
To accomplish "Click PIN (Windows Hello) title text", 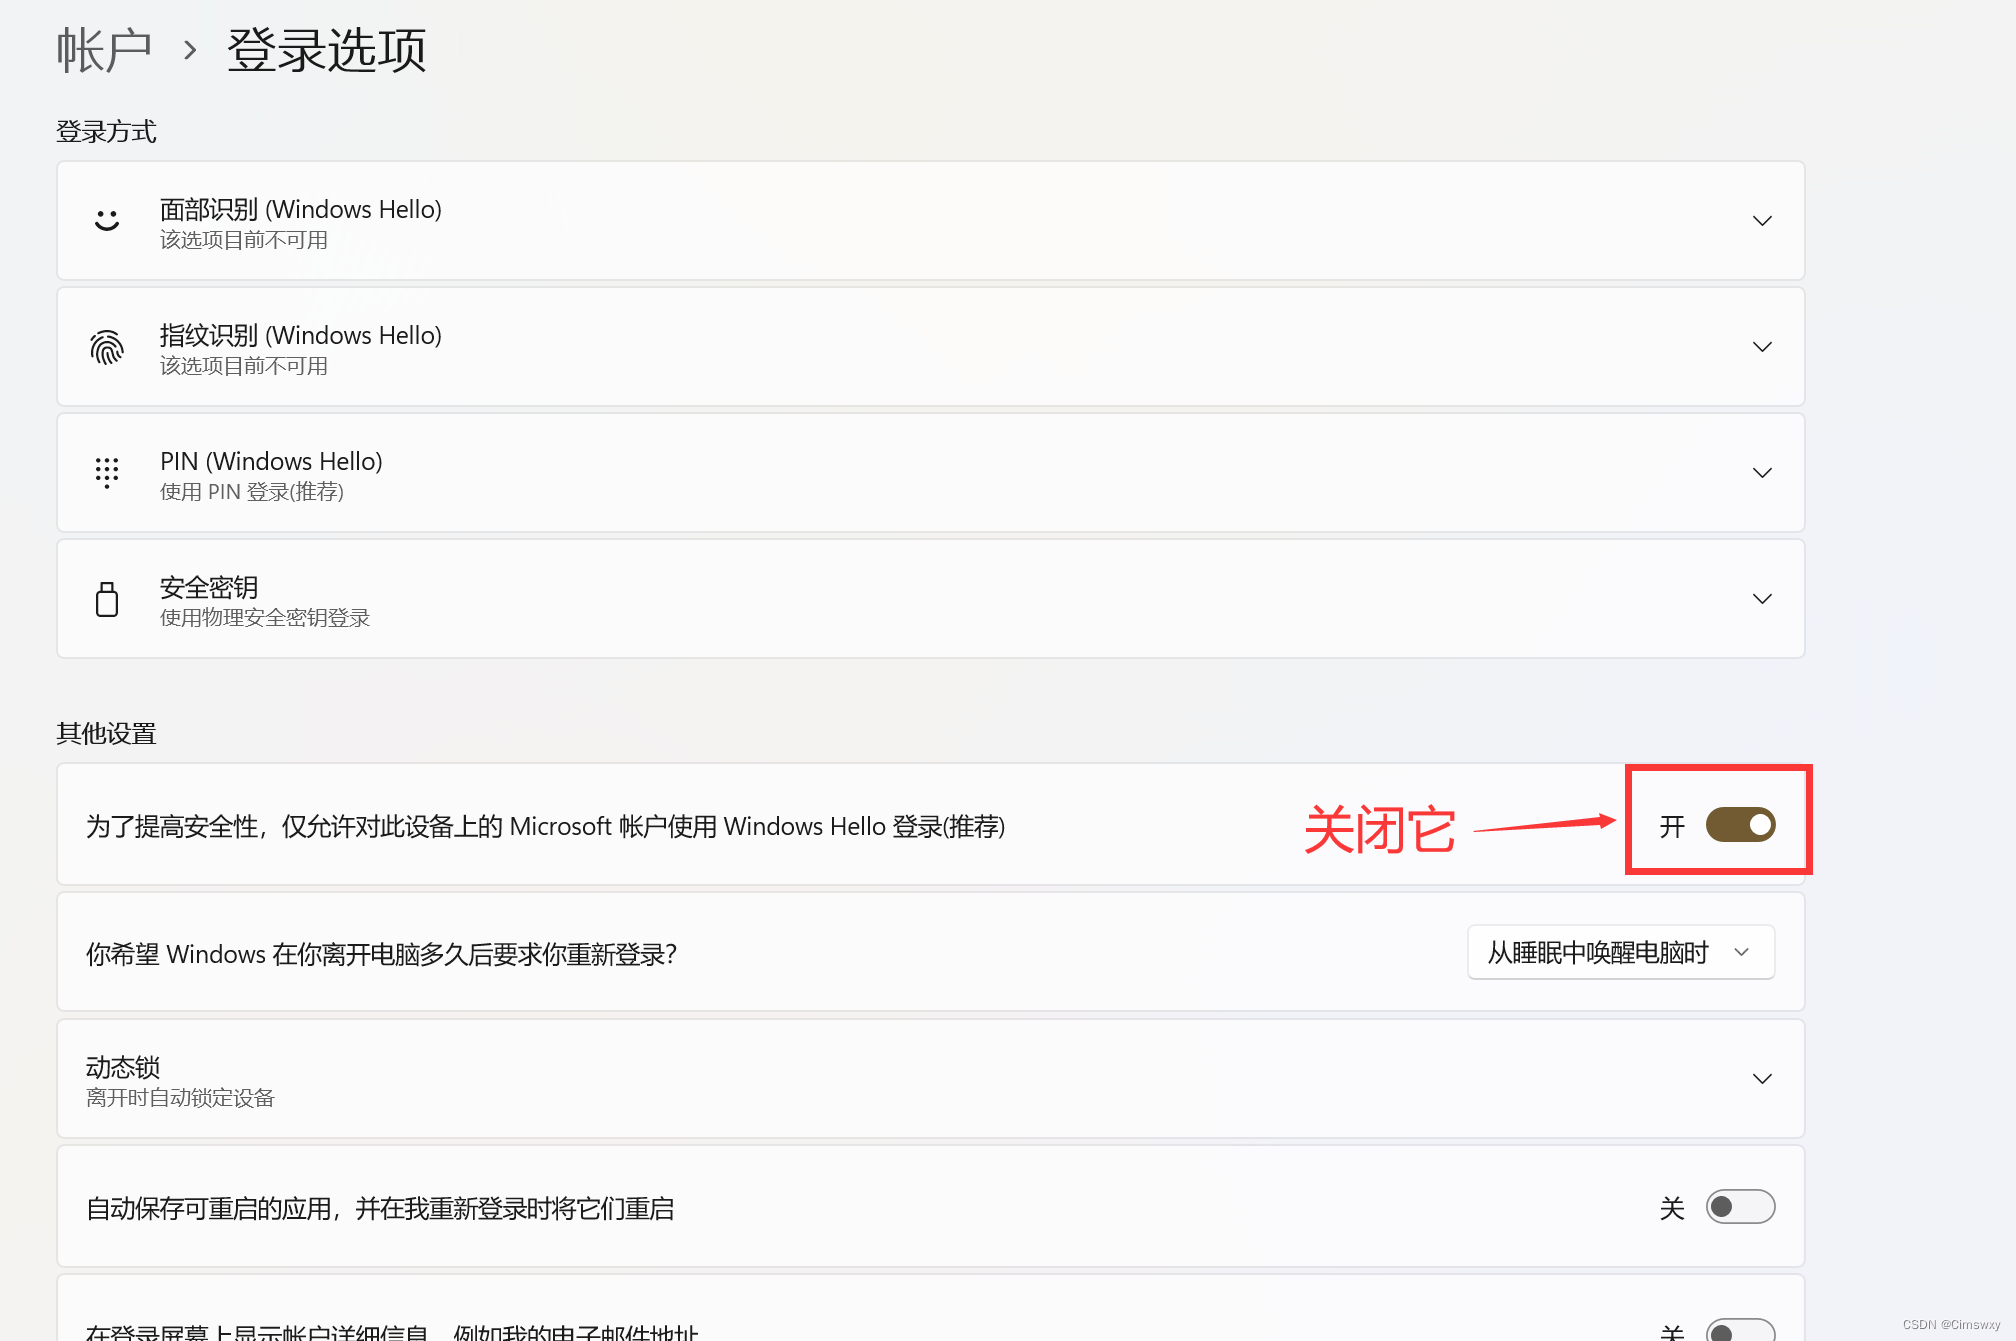I will coord(271,461).
